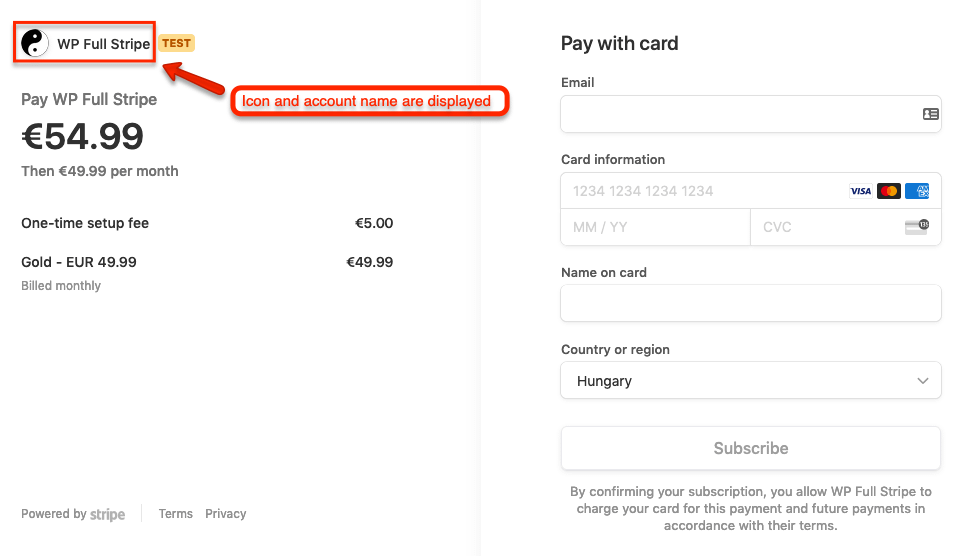Click the email autofill contact card icon
966x556 pixels.
click(930, 114)
